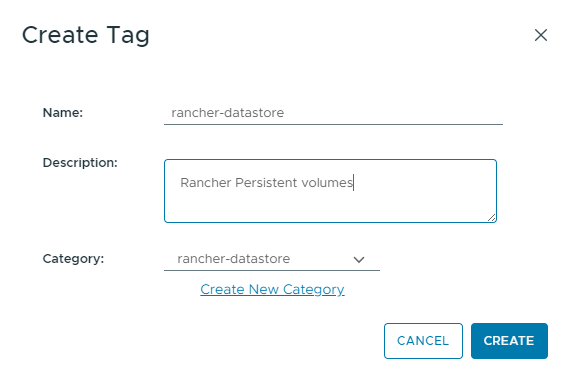Click the "Tag" word in dialog title
This screenshot has width=568, height=377.
point(128,36)
